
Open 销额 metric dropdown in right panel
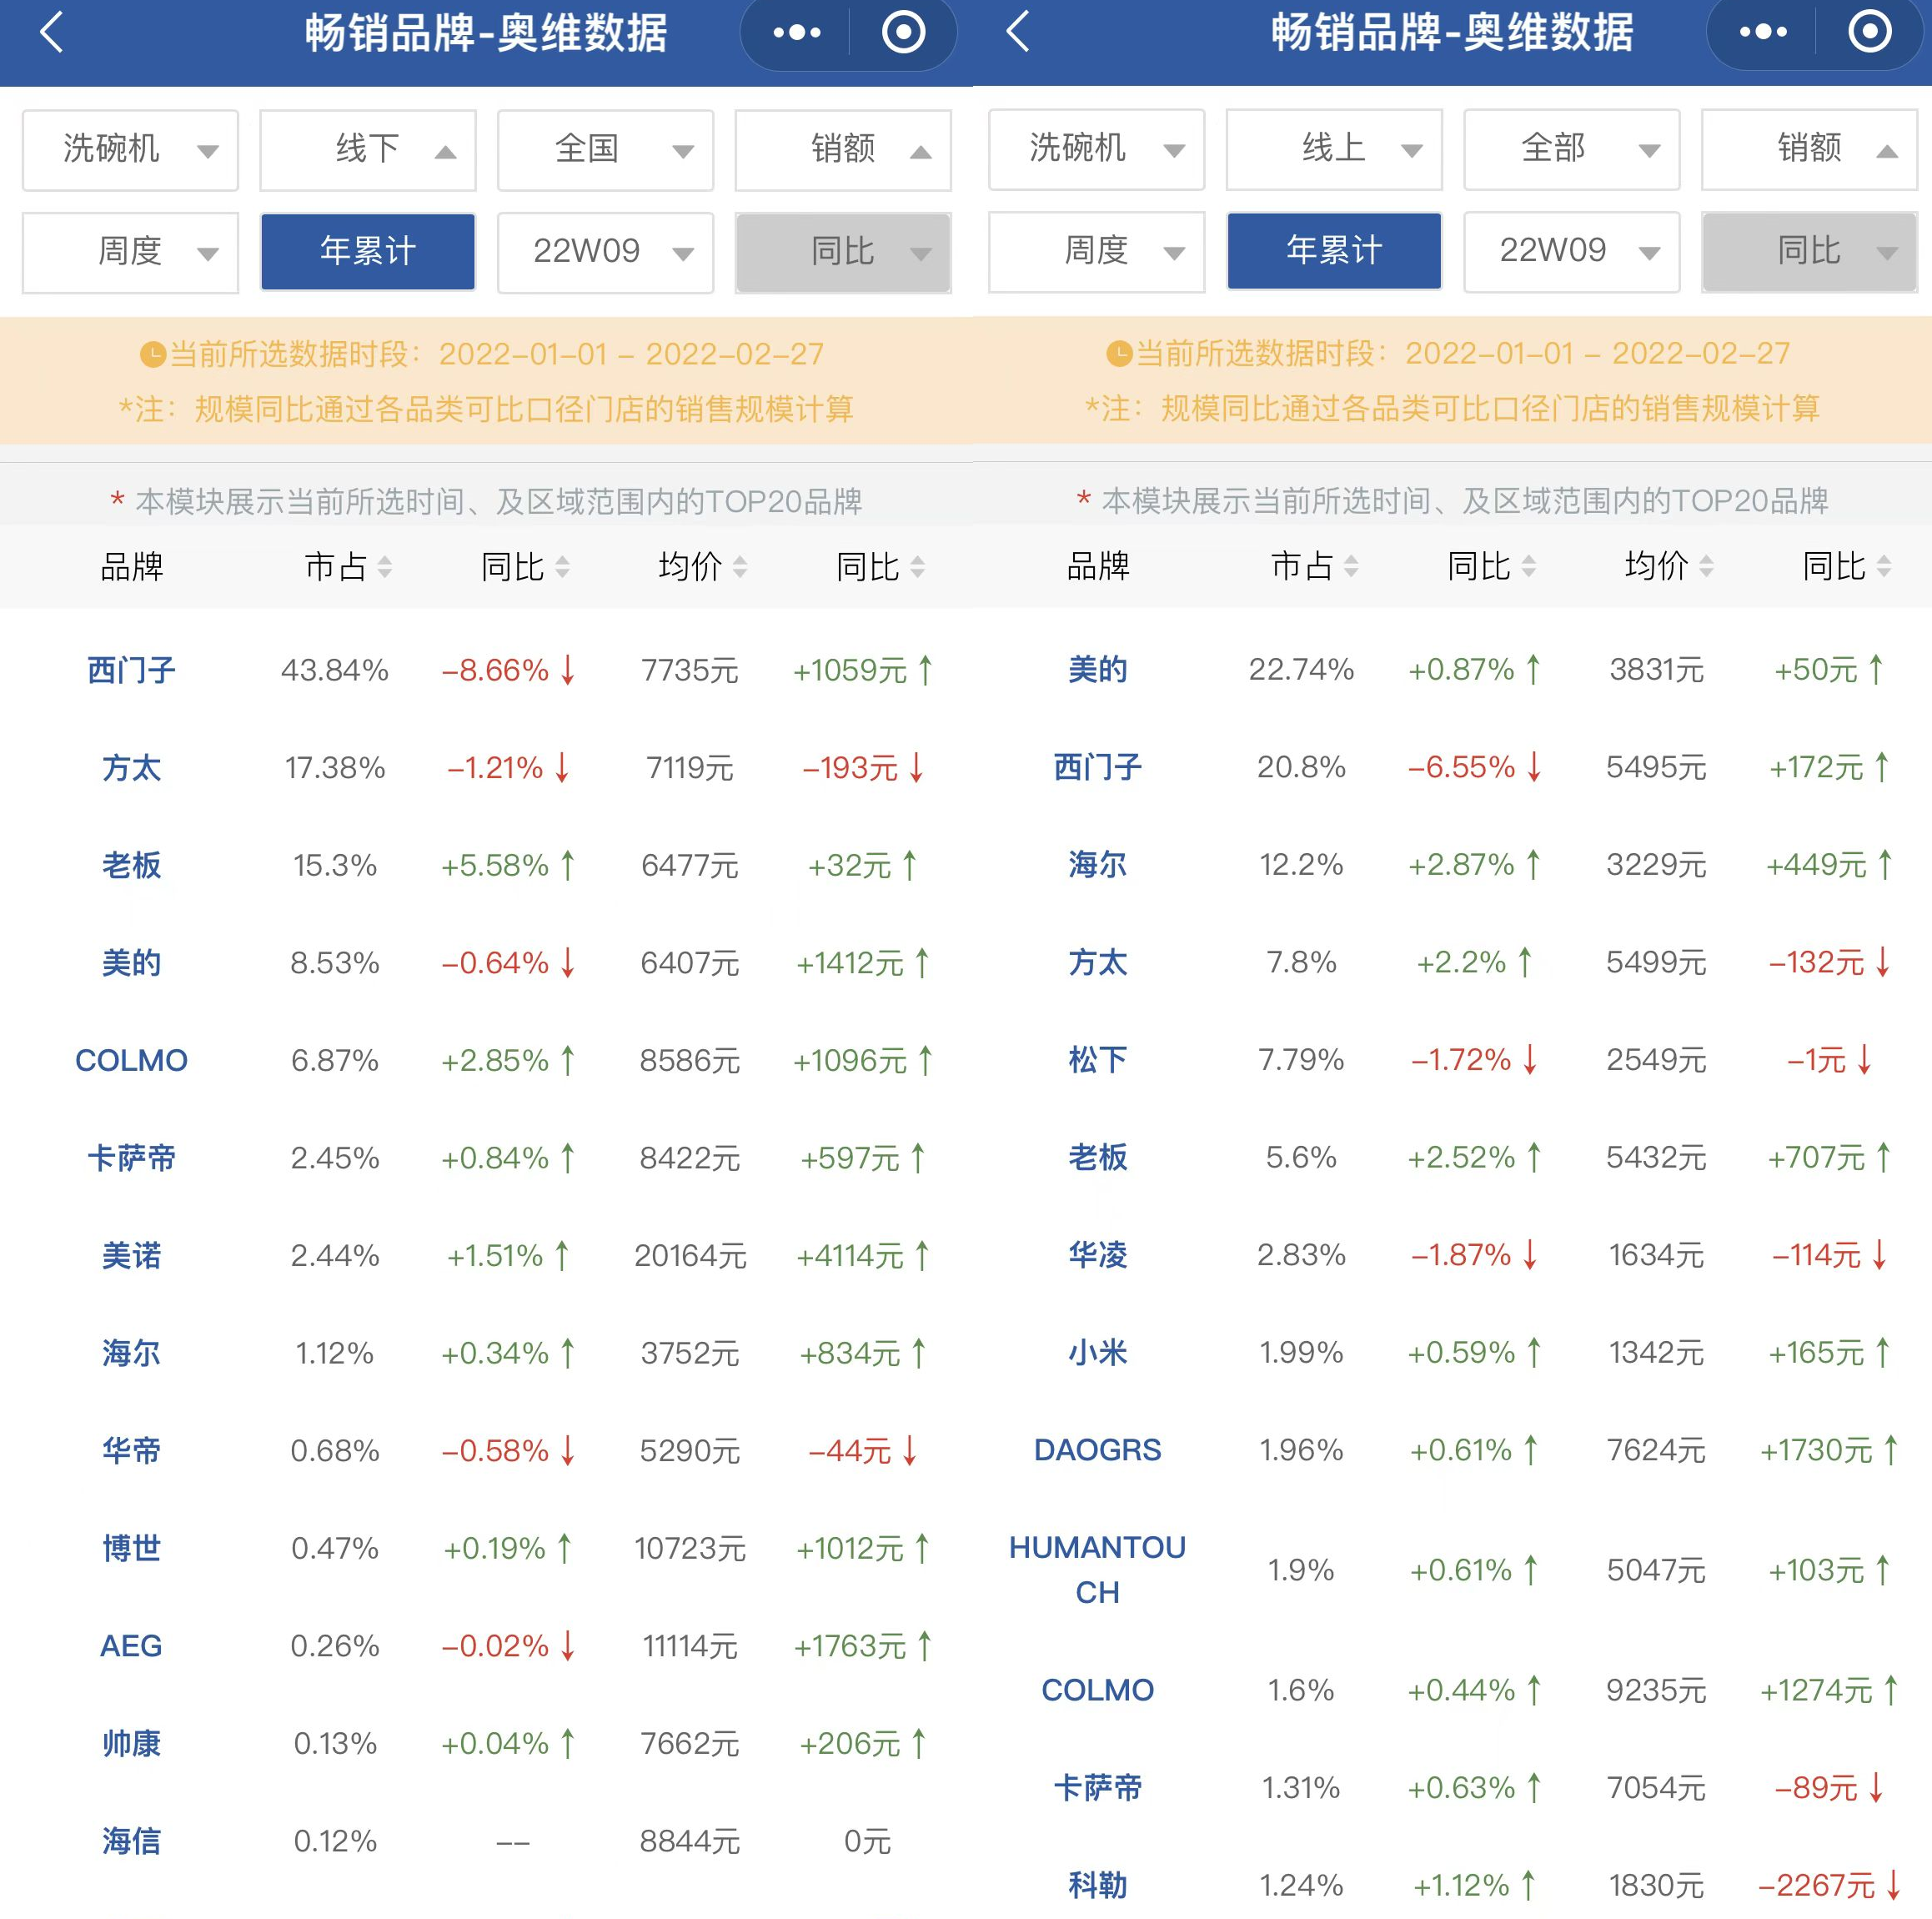1809,149
